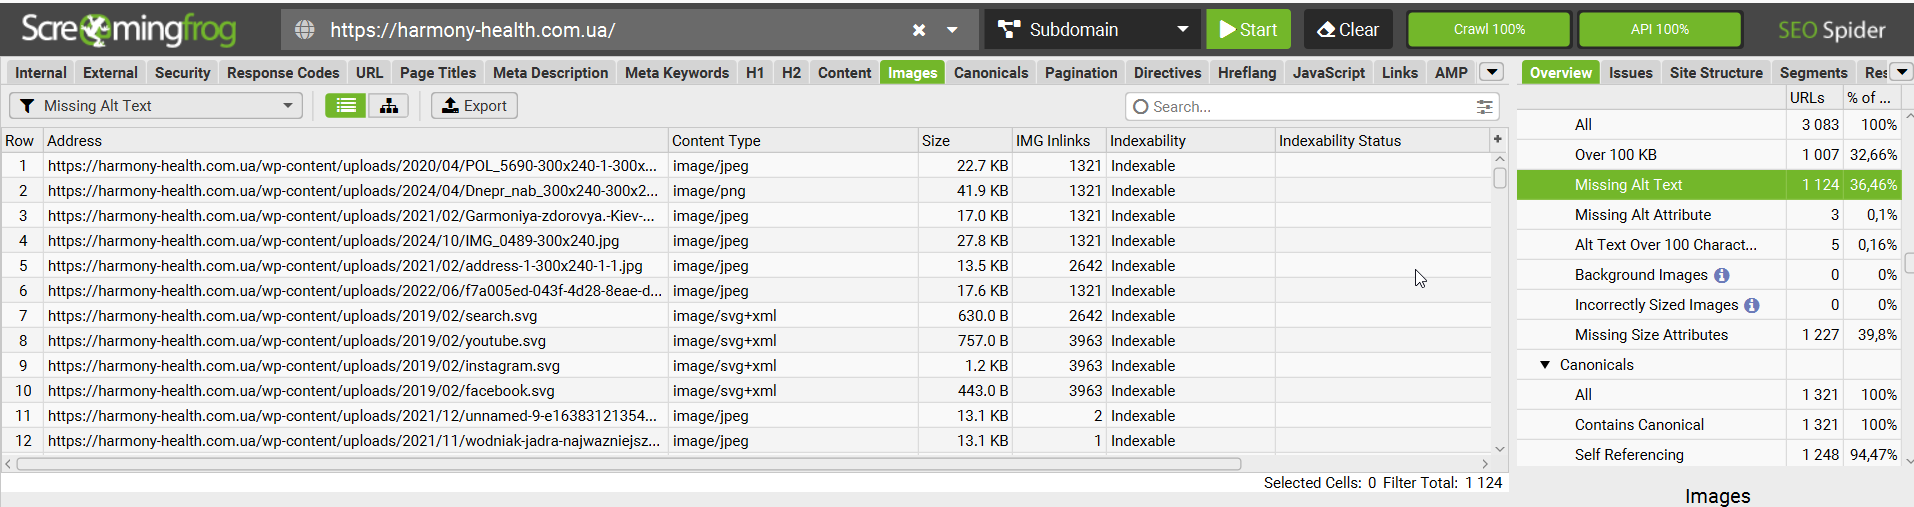The image size is (1914, 507).
Task: Select the facebook.svg image row
Action: (746, 390)
